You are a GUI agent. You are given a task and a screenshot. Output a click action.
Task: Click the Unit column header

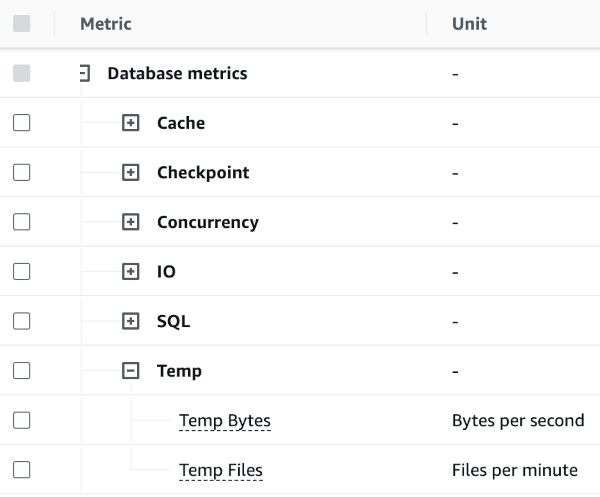470,24
